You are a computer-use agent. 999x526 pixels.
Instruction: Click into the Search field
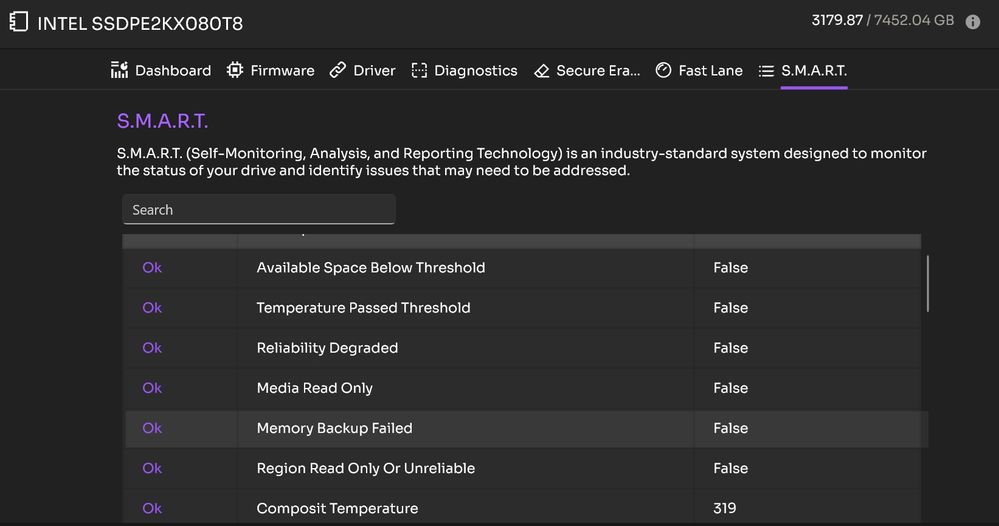pos(258,210)
